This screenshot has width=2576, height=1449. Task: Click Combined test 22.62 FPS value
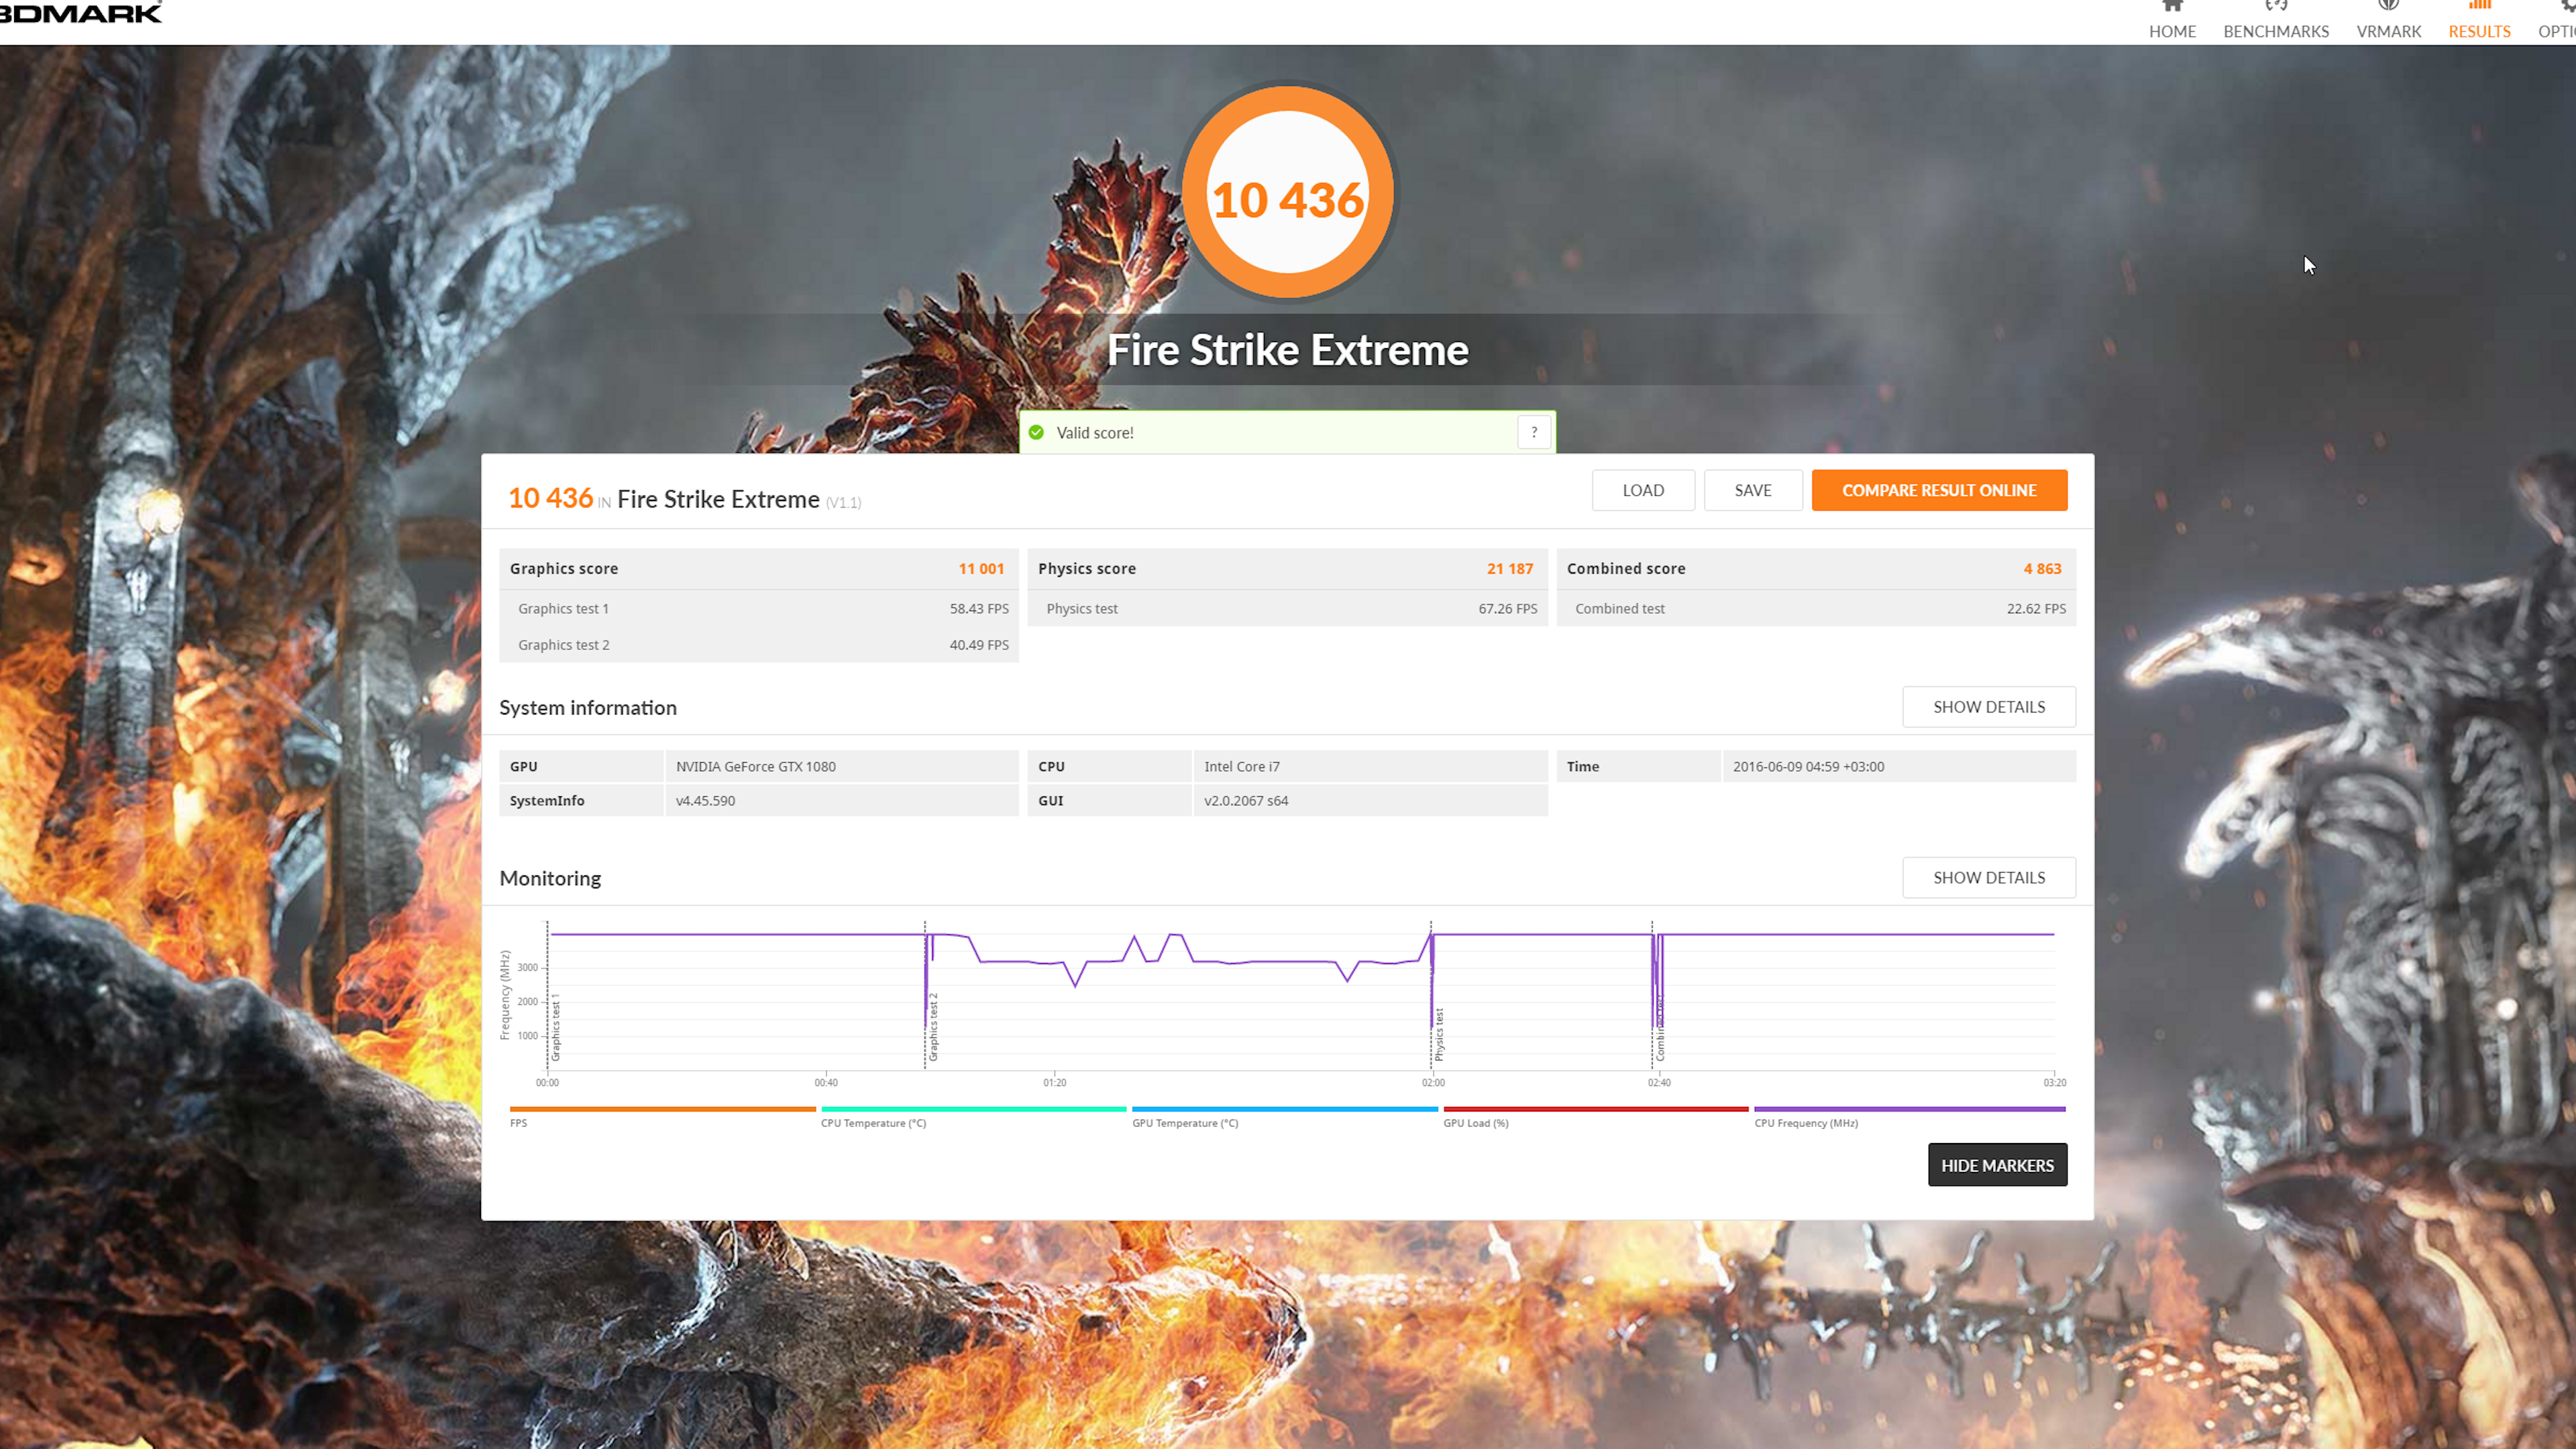2036,608
